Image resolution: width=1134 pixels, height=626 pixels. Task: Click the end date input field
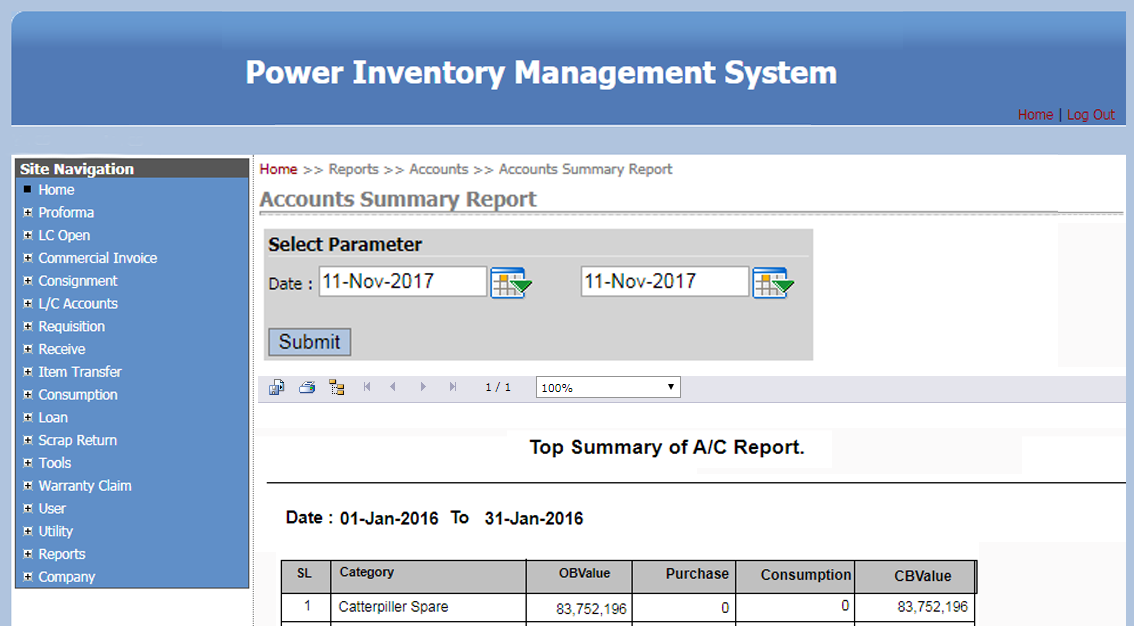coord(664,282)
